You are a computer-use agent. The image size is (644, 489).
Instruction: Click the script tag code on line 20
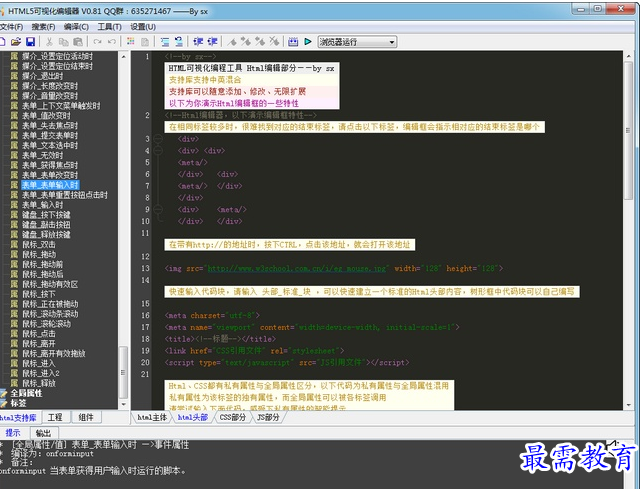click(x=287, y=363)
